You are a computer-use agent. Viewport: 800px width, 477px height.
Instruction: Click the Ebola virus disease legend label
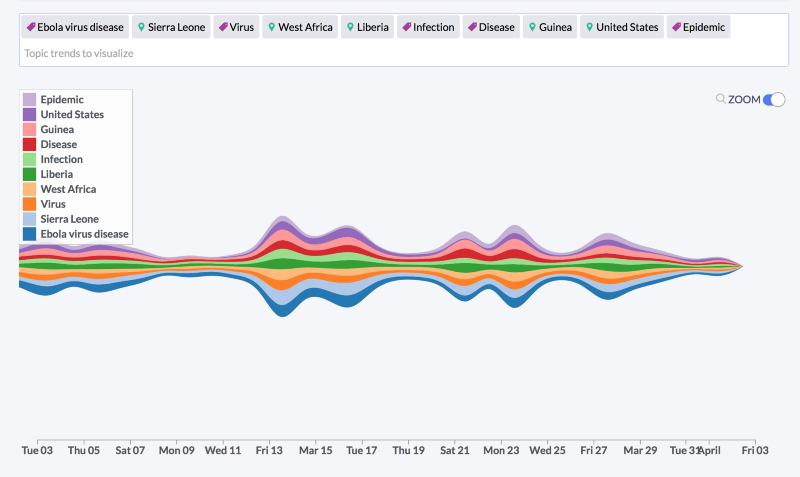[x=84, y=234]
